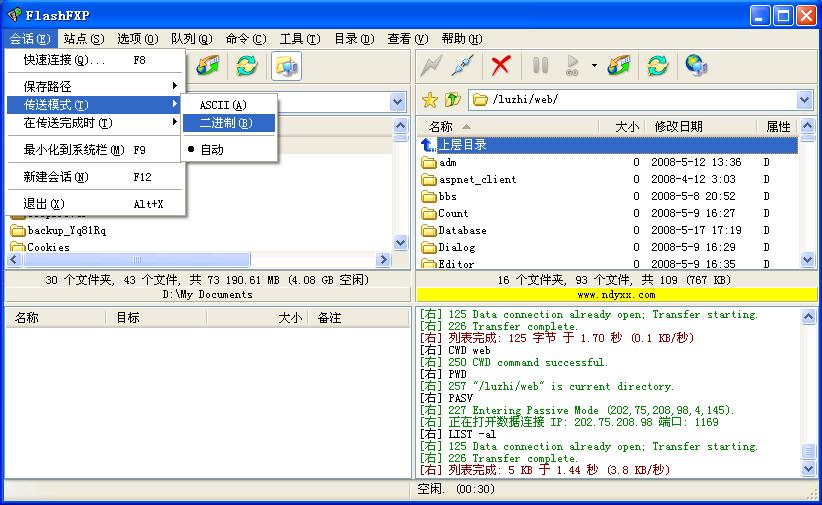Select 二进制 (B) binary transfer mode
The height and width of the screenshot is (505, 822).
[x=224, y=123]
